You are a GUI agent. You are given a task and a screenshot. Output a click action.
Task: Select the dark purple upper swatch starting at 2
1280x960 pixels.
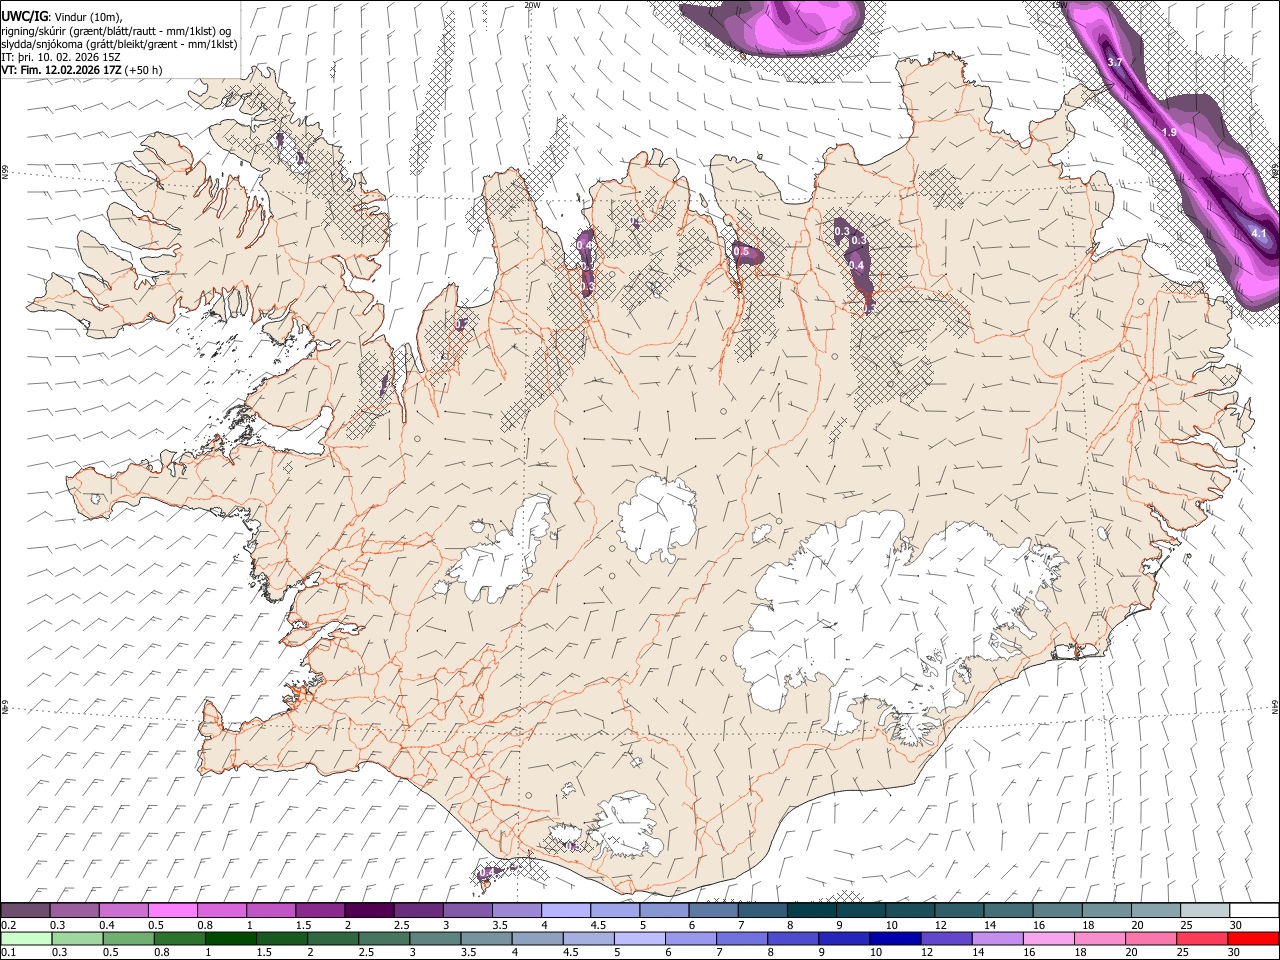click(x=368, y=910)
